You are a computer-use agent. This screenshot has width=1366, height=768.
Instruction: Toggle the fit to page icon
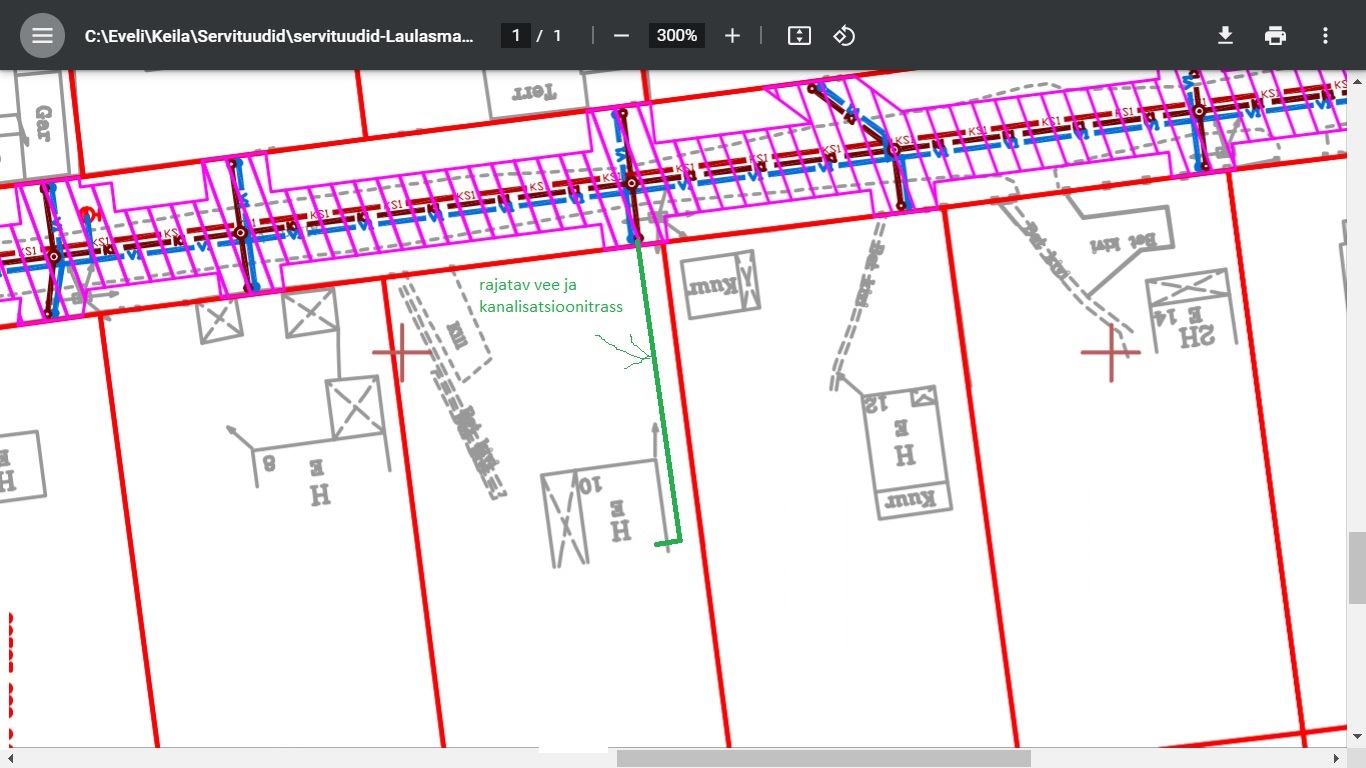(799, 36)
